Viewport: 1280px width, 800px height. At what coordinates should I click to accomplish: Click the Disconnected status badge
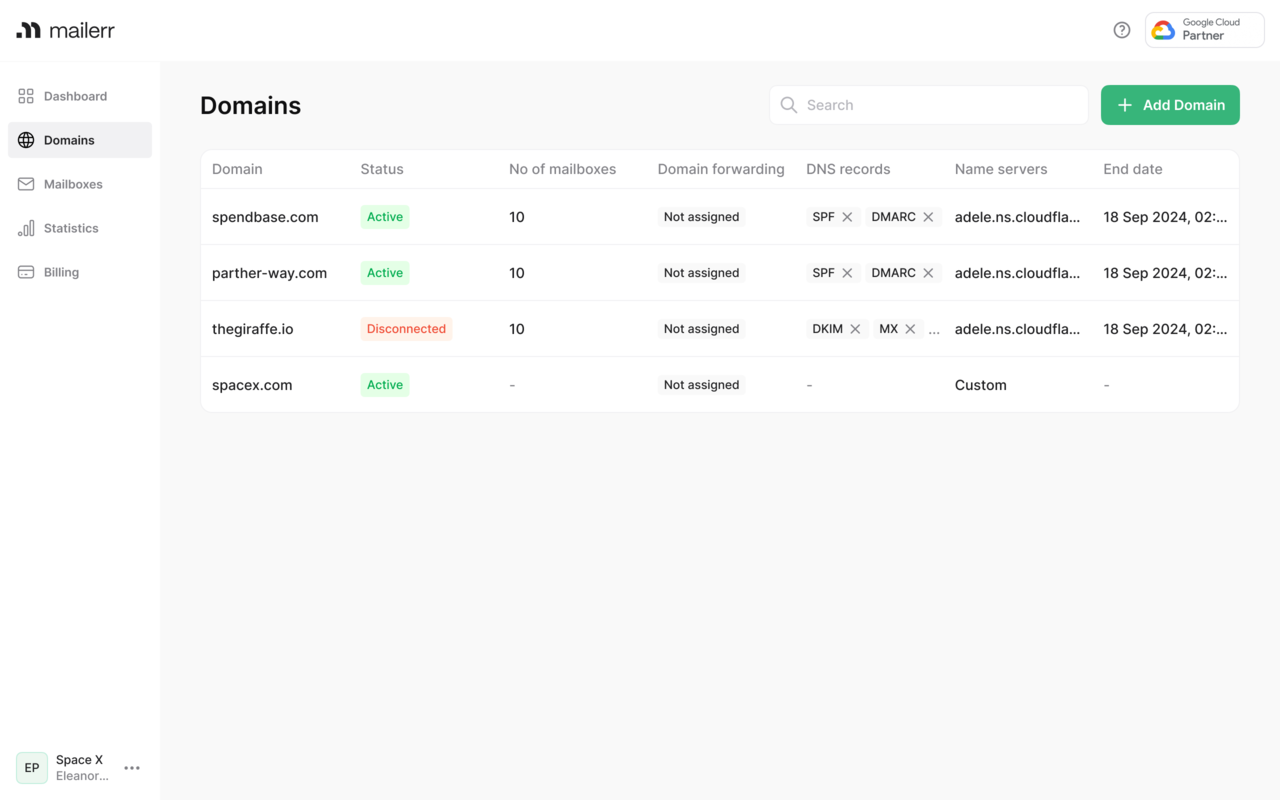pos(406,329)
